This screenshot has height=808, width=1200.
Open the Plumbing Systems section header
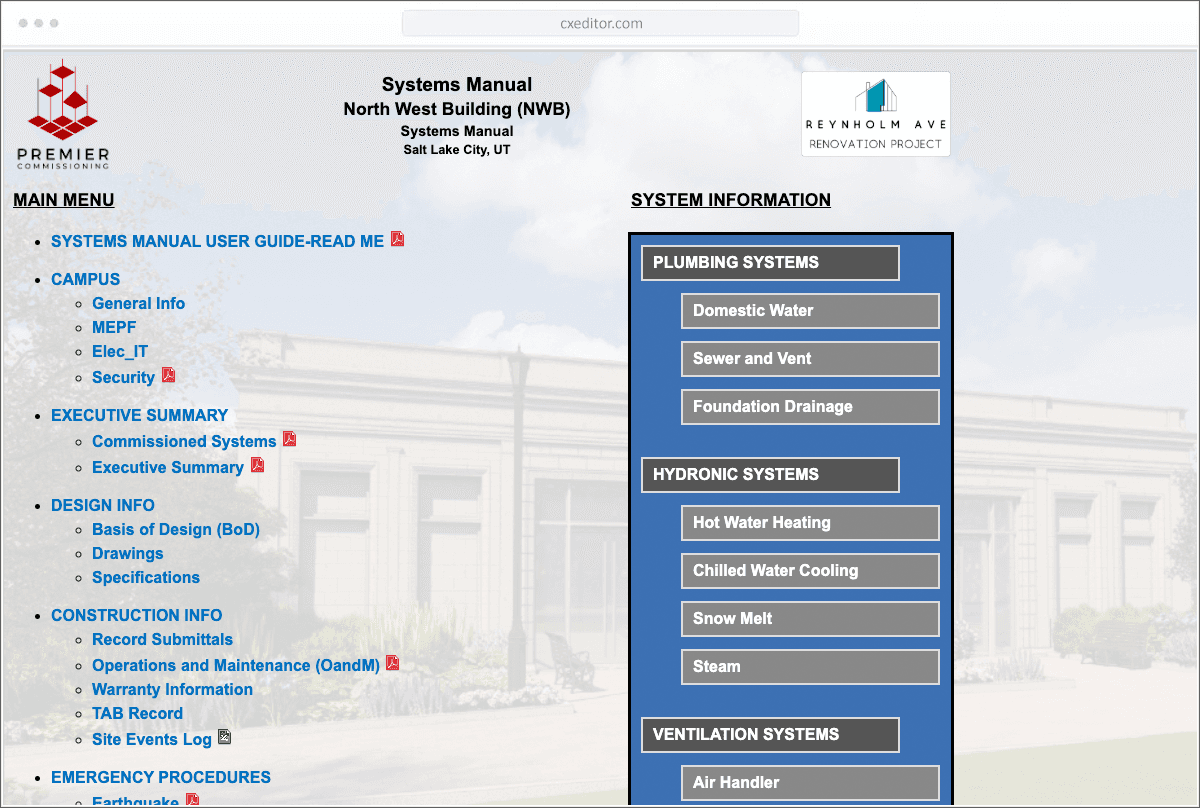point(770,263)
